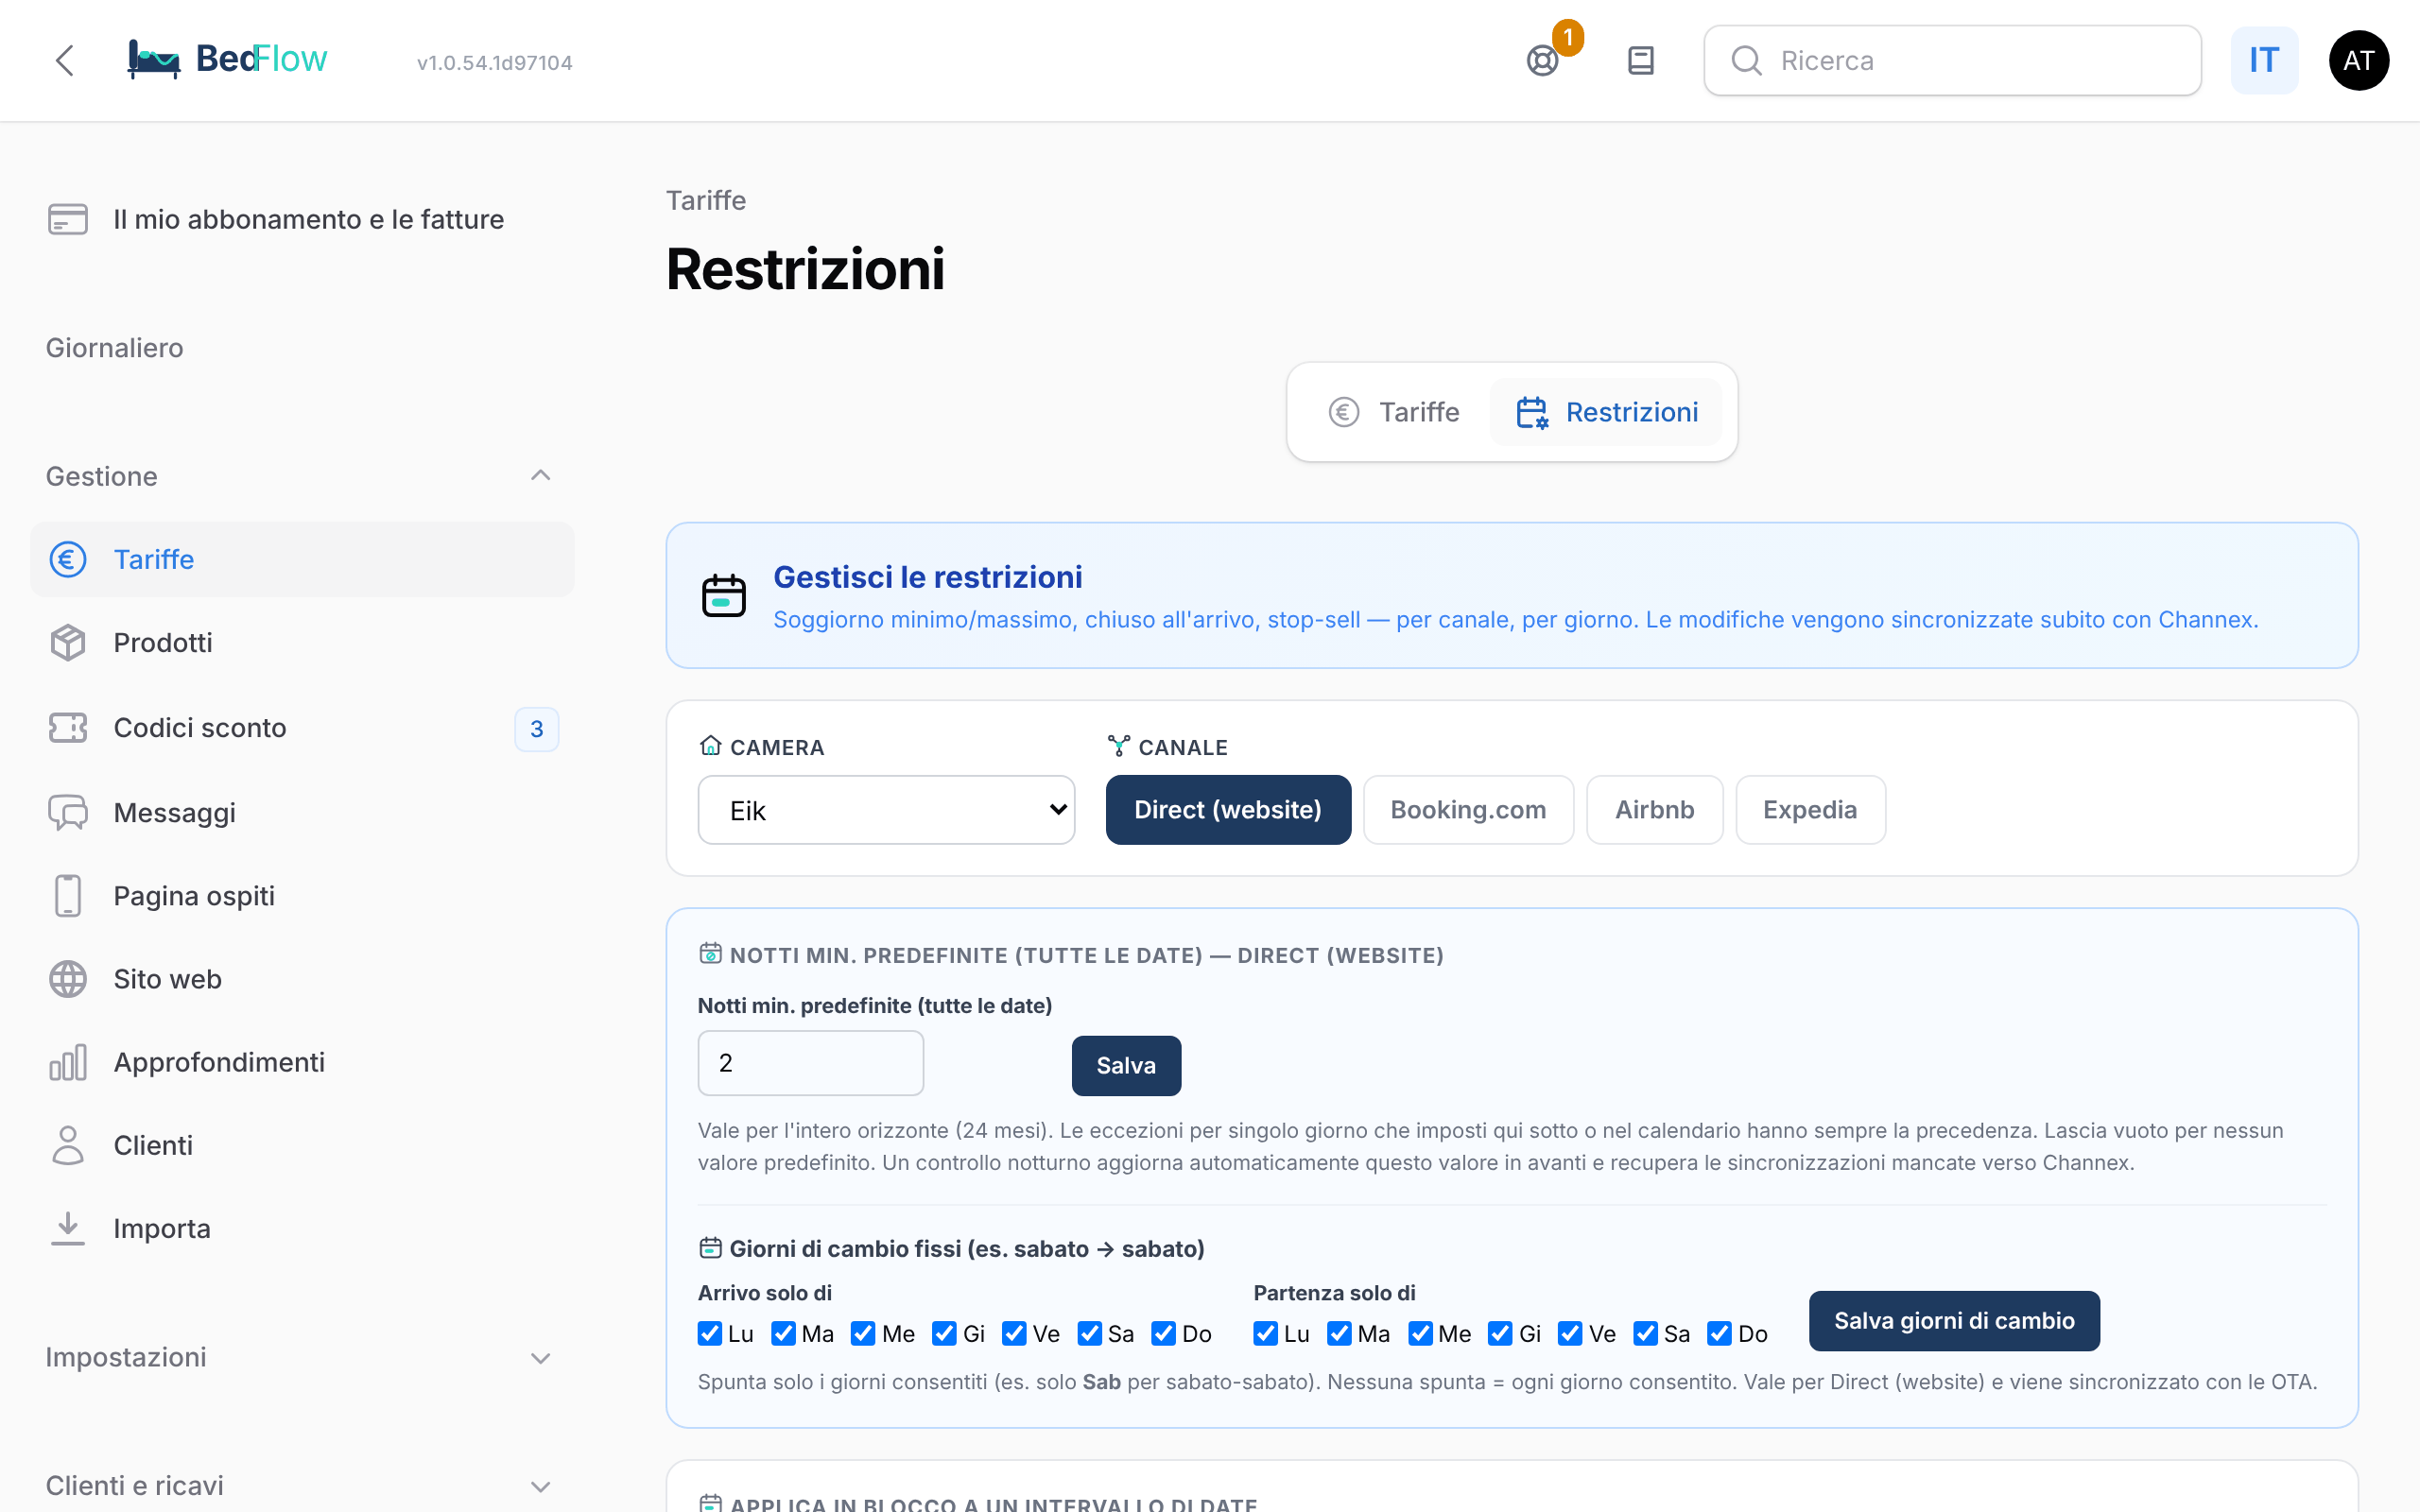
Task: Uncheck Do under Arrivo solo di
Action: coord(1164,1334)
